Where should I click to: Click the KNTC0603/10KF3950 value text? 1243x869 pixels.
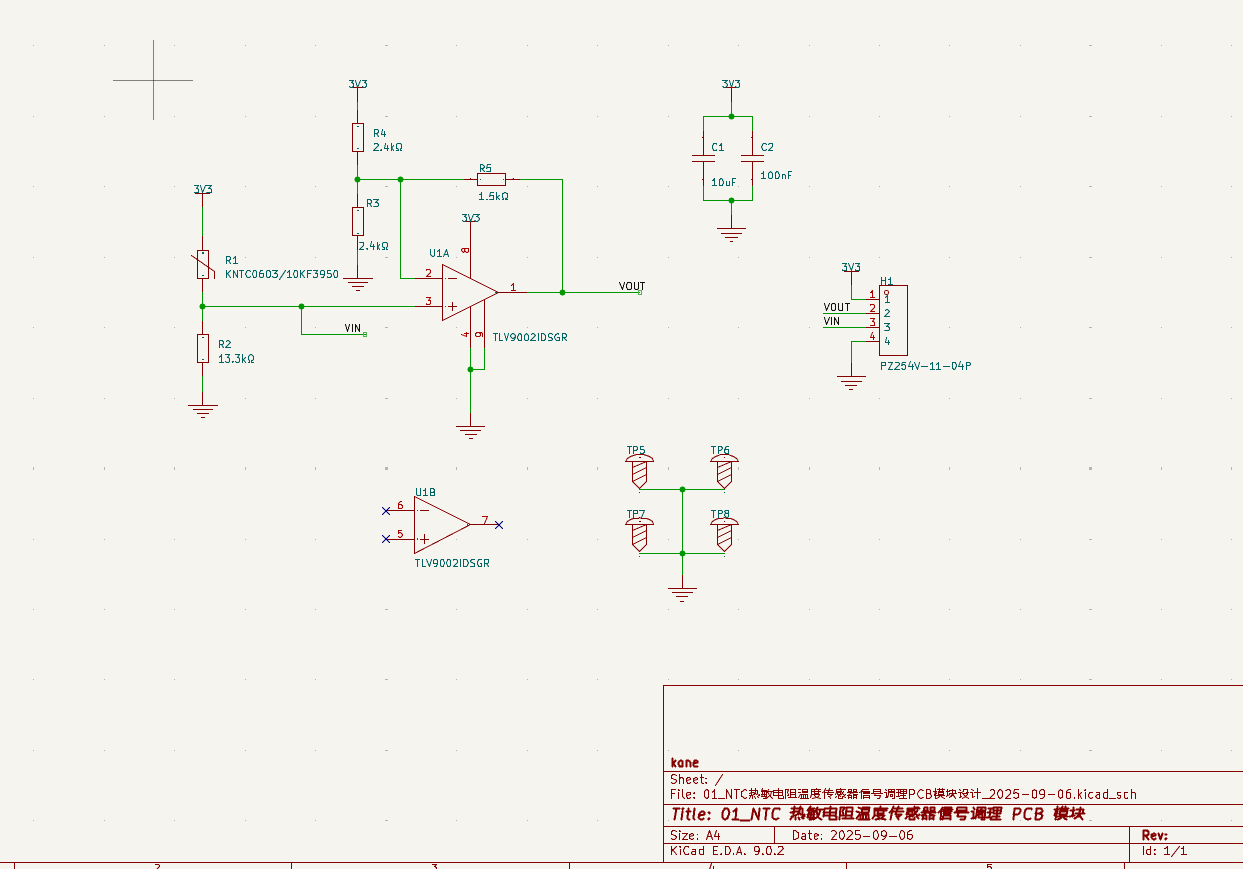pos(281,273)
